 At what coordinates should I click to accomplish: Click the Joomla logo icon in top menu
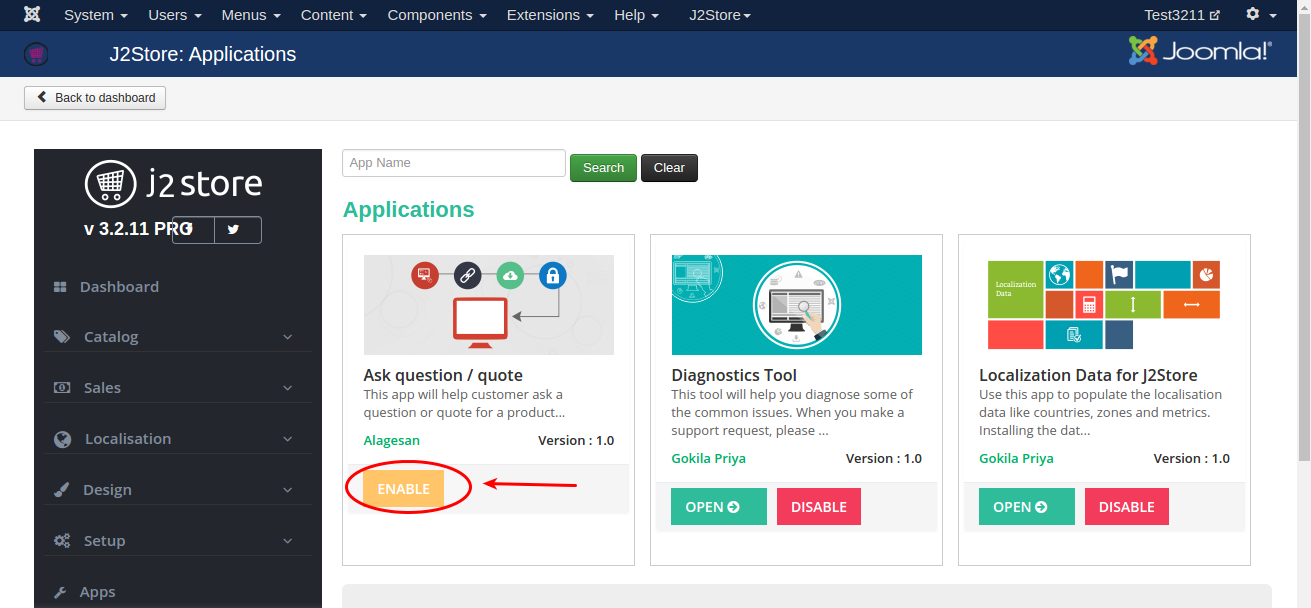pyautogui.click(x=32, y=15)
